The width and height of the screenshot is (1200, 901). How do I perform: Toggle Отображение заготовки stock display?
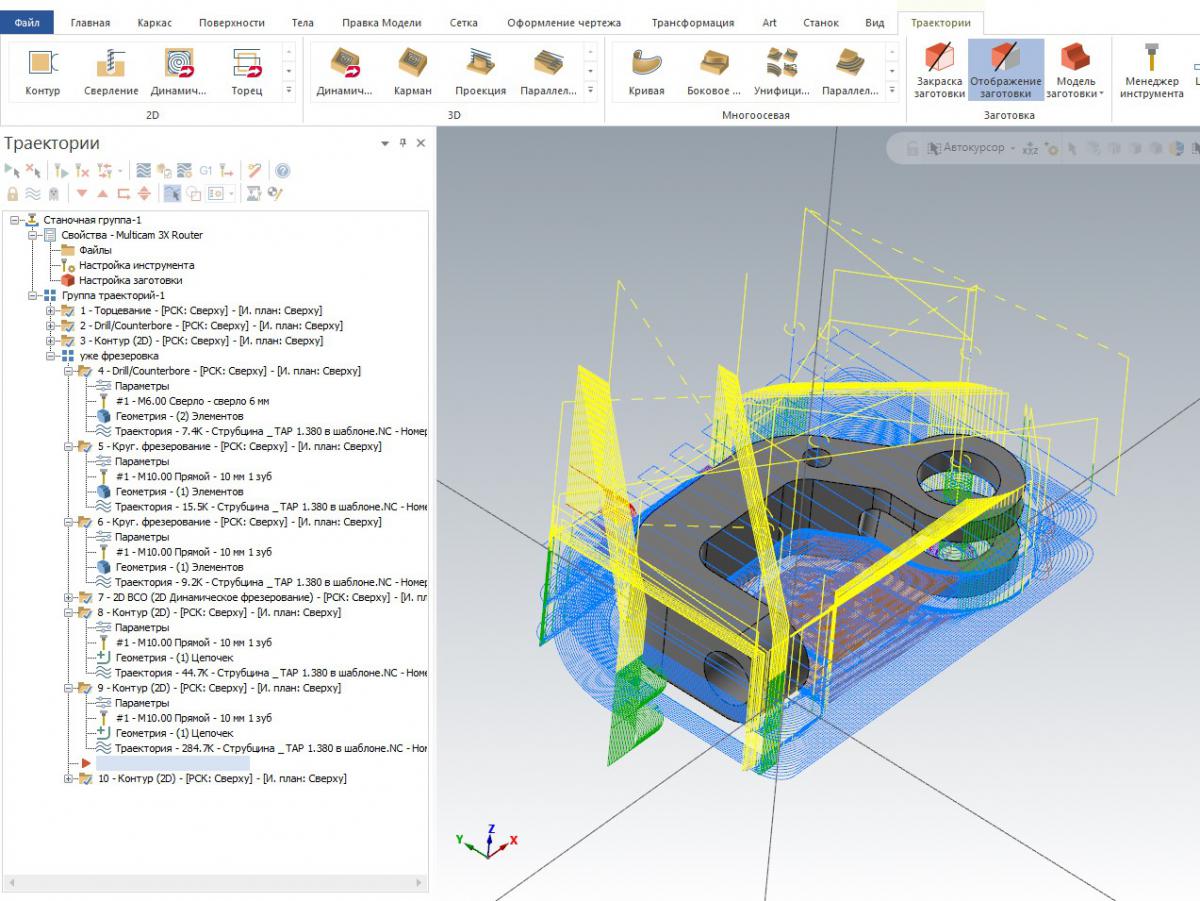pos(1005,71)
